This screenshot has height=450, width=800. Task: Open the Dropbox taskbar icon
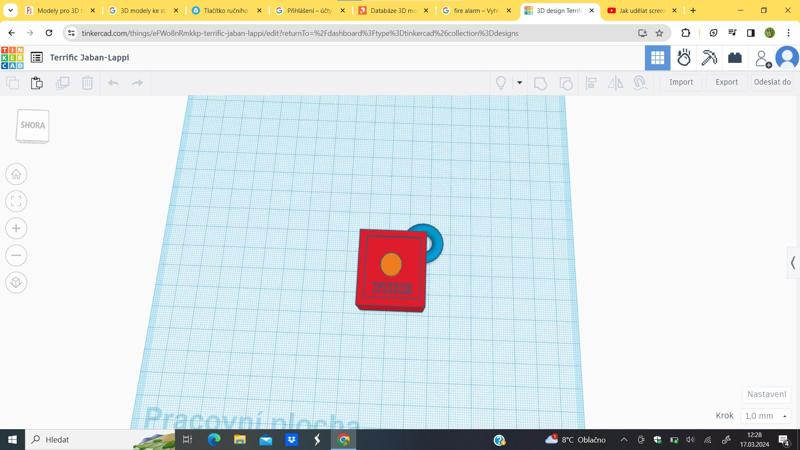click(291, 439)
